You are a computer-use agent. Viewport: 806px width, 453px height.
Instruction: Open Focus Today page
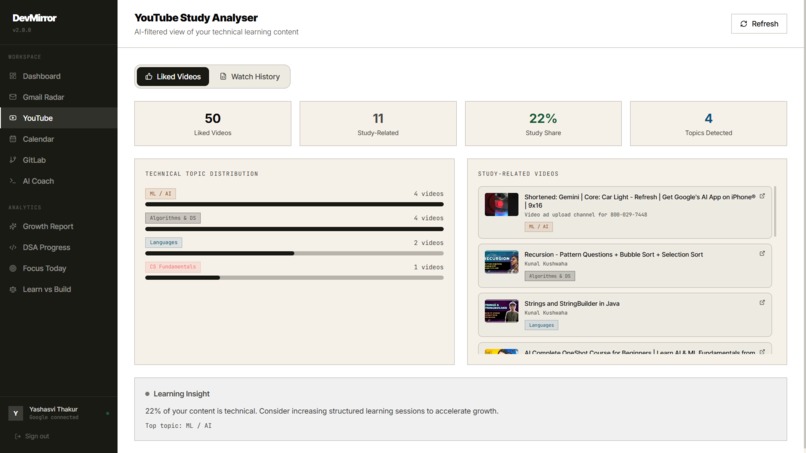pyautogui.click(x=59, y=268)
